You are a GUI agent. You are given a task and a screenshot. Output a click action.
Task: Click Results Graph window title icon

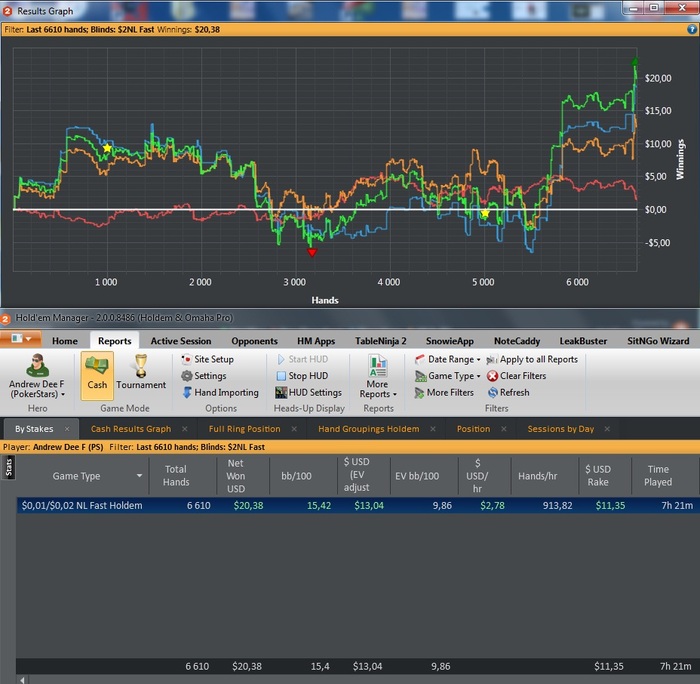pyautogui.click(x=7, y=11)
